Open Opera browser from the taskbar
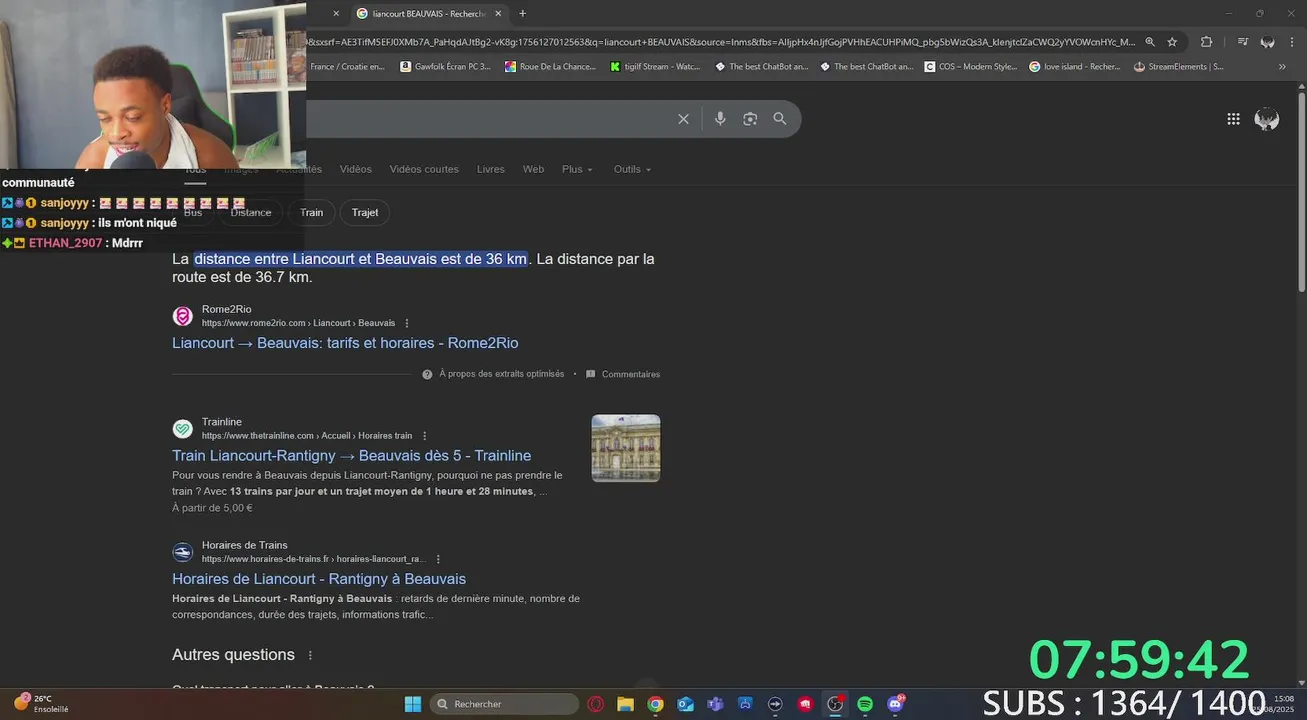Screen dimensions: 1307x720 pos(596,704)
